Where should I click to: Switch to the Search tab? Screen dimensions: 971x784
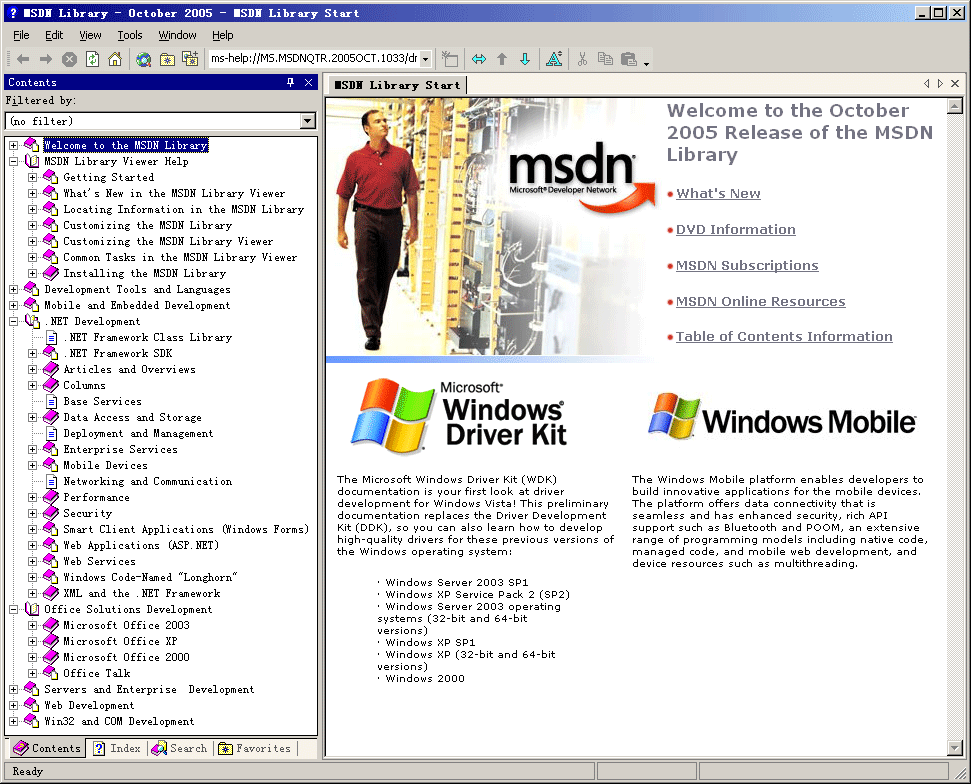(x=180, y=748)
